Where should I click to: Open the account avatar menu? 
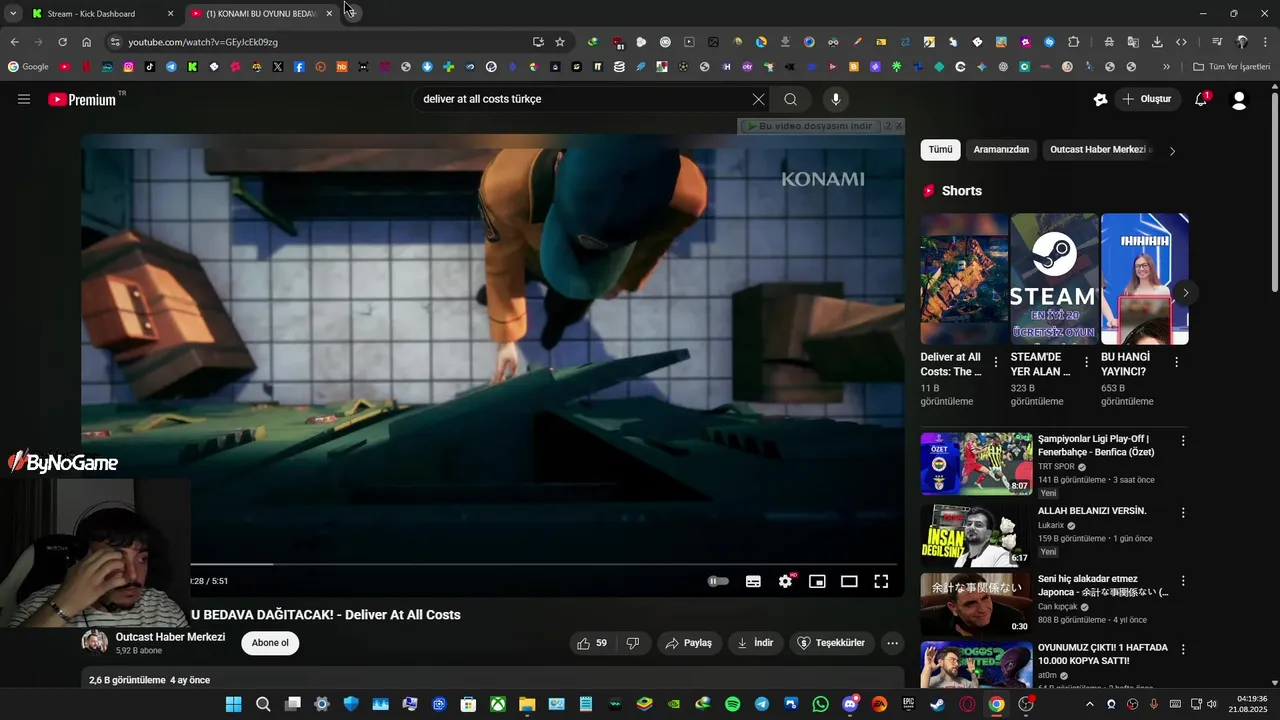pyautogui.click(x=1239, y=100)
